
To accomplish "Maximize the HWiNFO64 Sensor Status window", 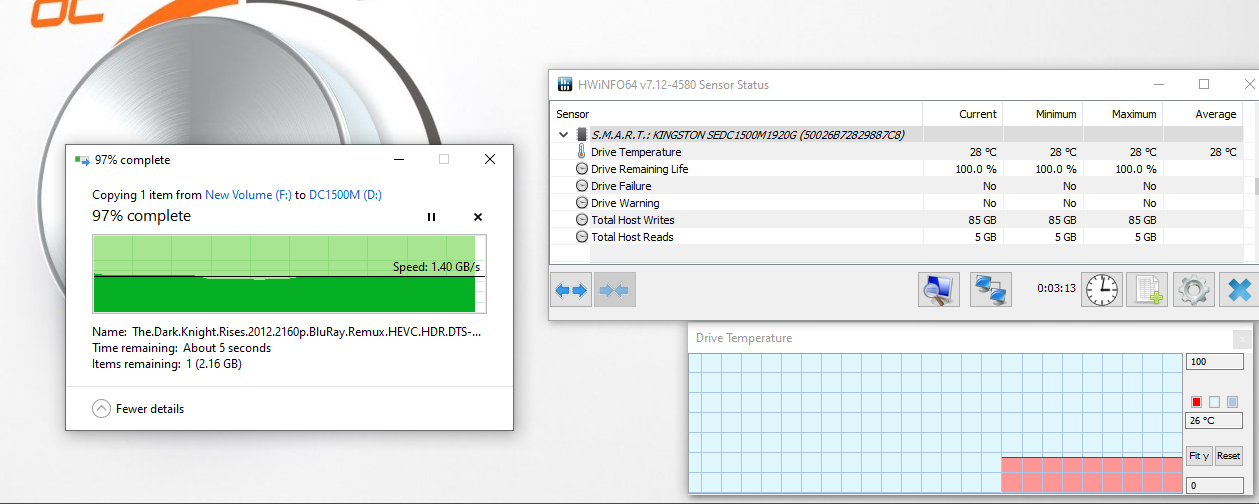I will click(x=1204, y=85).
